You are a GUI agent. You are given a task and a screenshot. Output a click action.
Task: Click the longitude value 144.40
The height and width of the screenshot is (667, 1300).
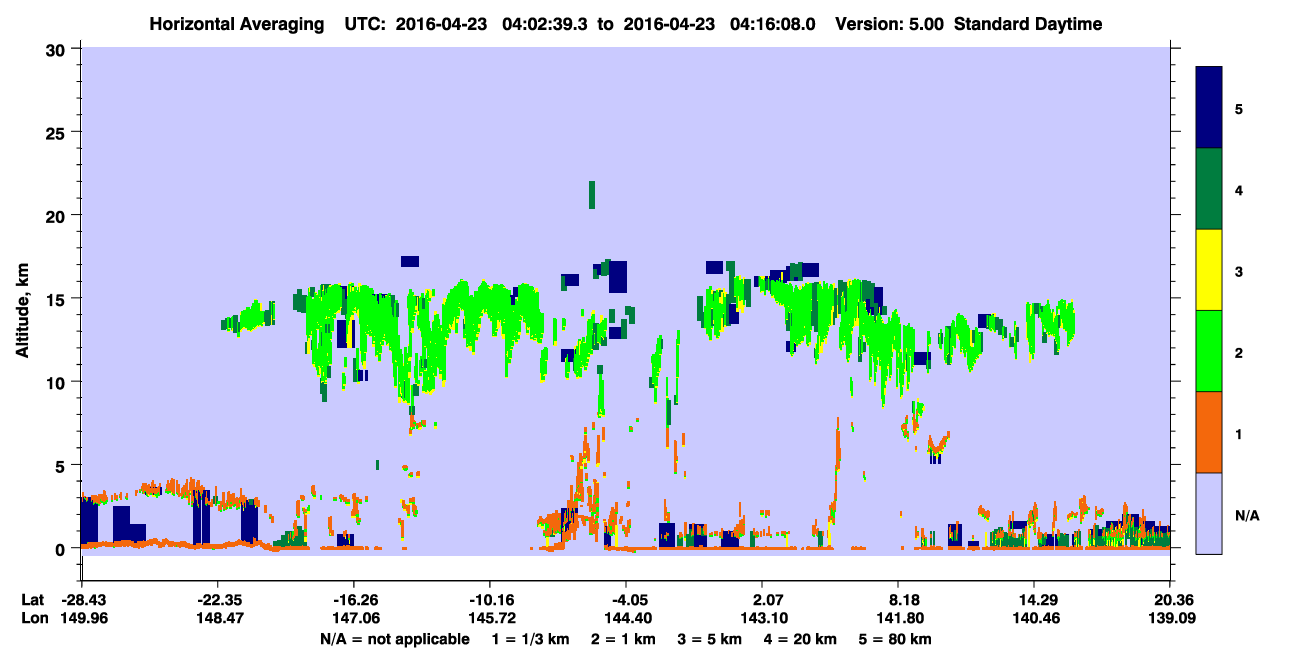point(626,619)
